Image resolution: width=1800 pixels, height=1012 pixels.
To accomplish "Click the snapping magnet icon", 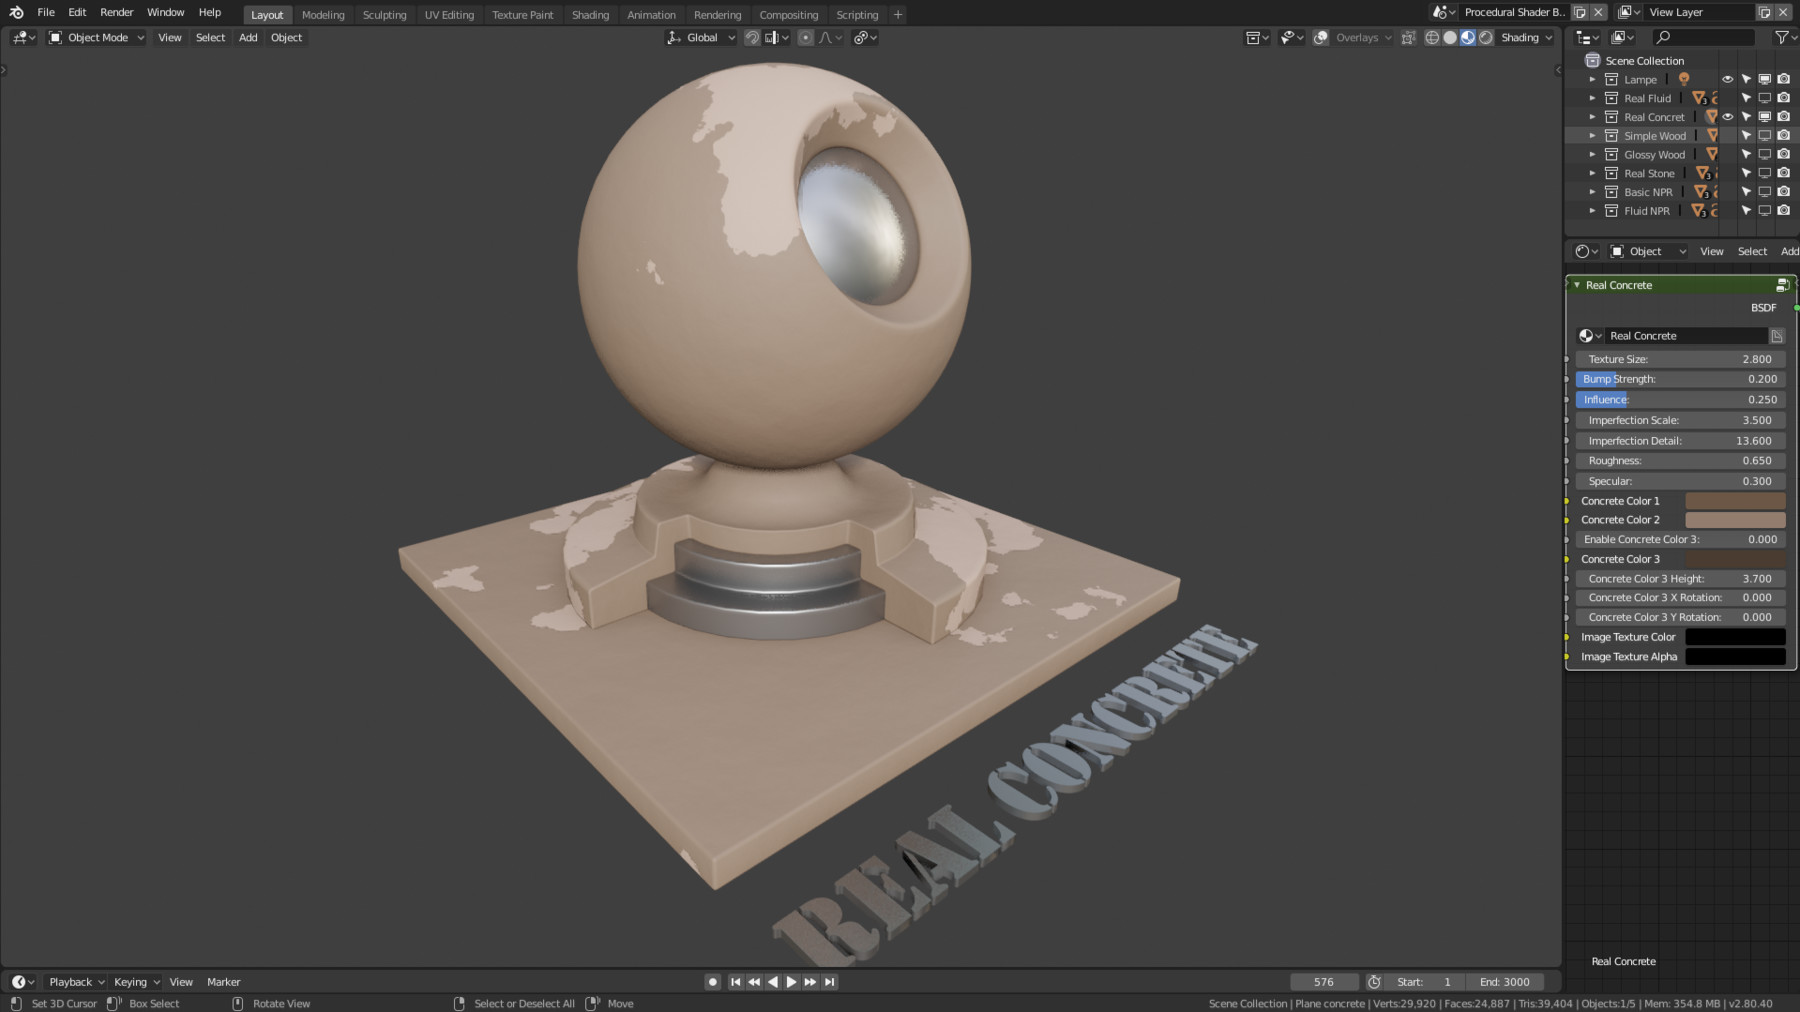I will pos(750,37).
